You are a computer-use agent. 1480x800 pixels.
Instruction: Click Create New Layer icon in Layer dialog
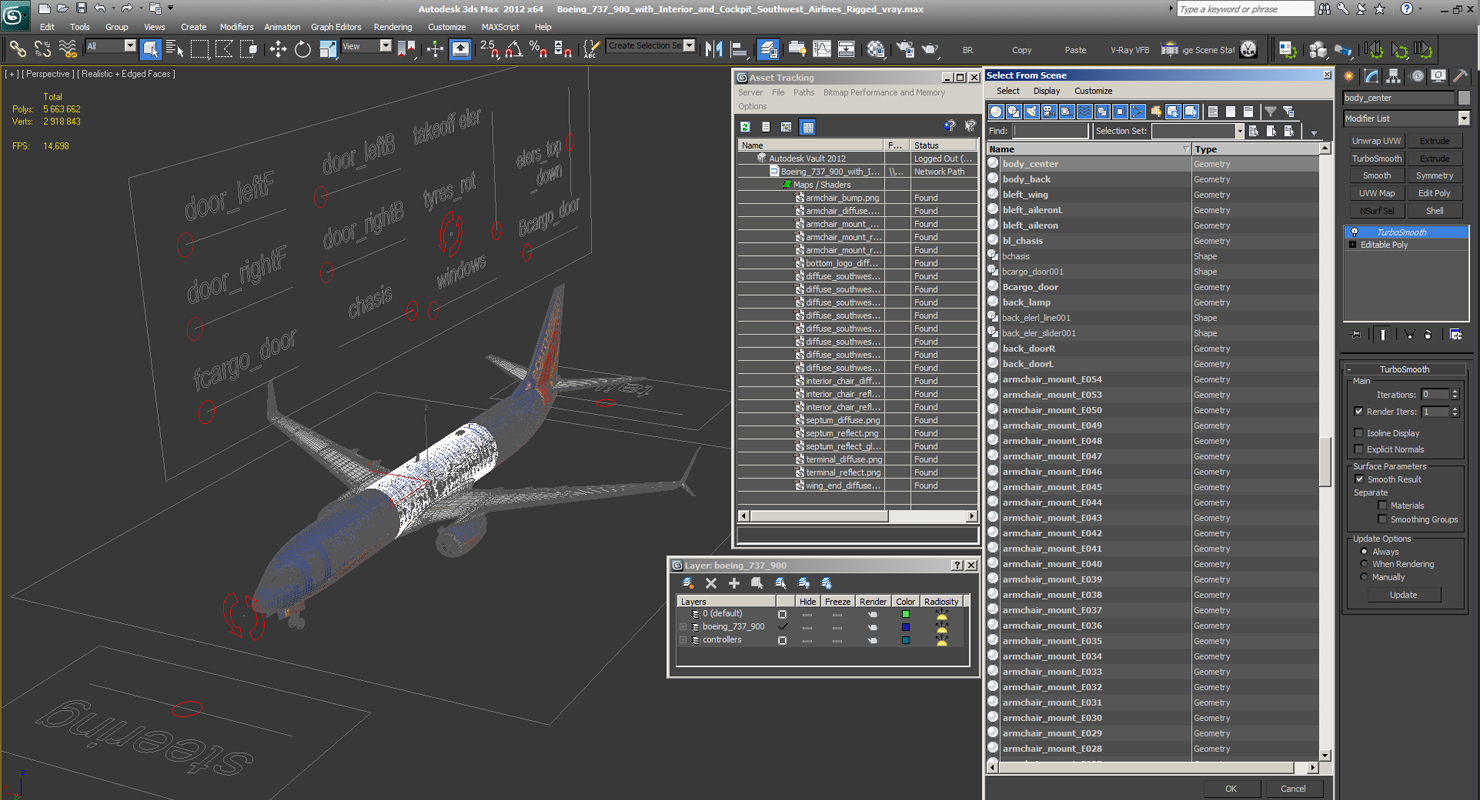click(688, 583)
